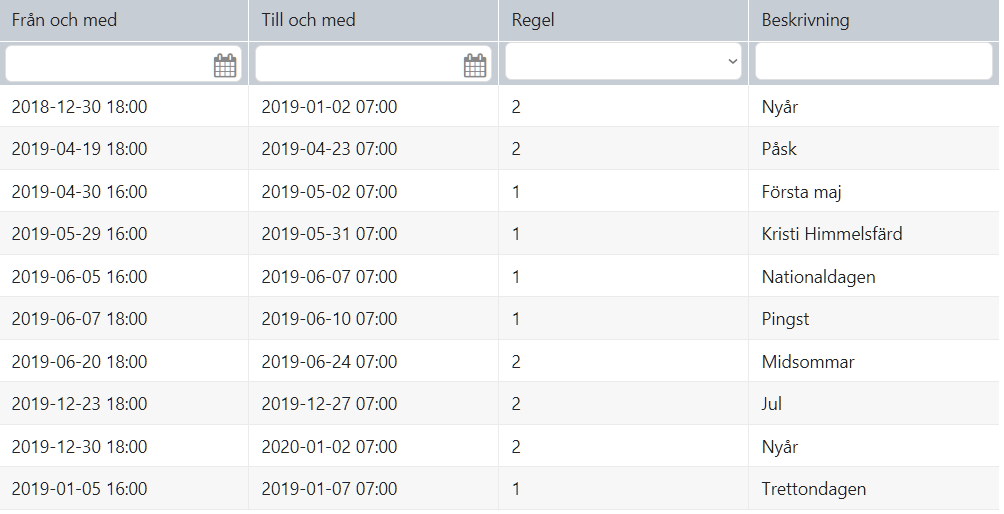Sort by Beskrivning column header
The image size is (1004, 514).
pyautogui.click(x=805, y=20)
